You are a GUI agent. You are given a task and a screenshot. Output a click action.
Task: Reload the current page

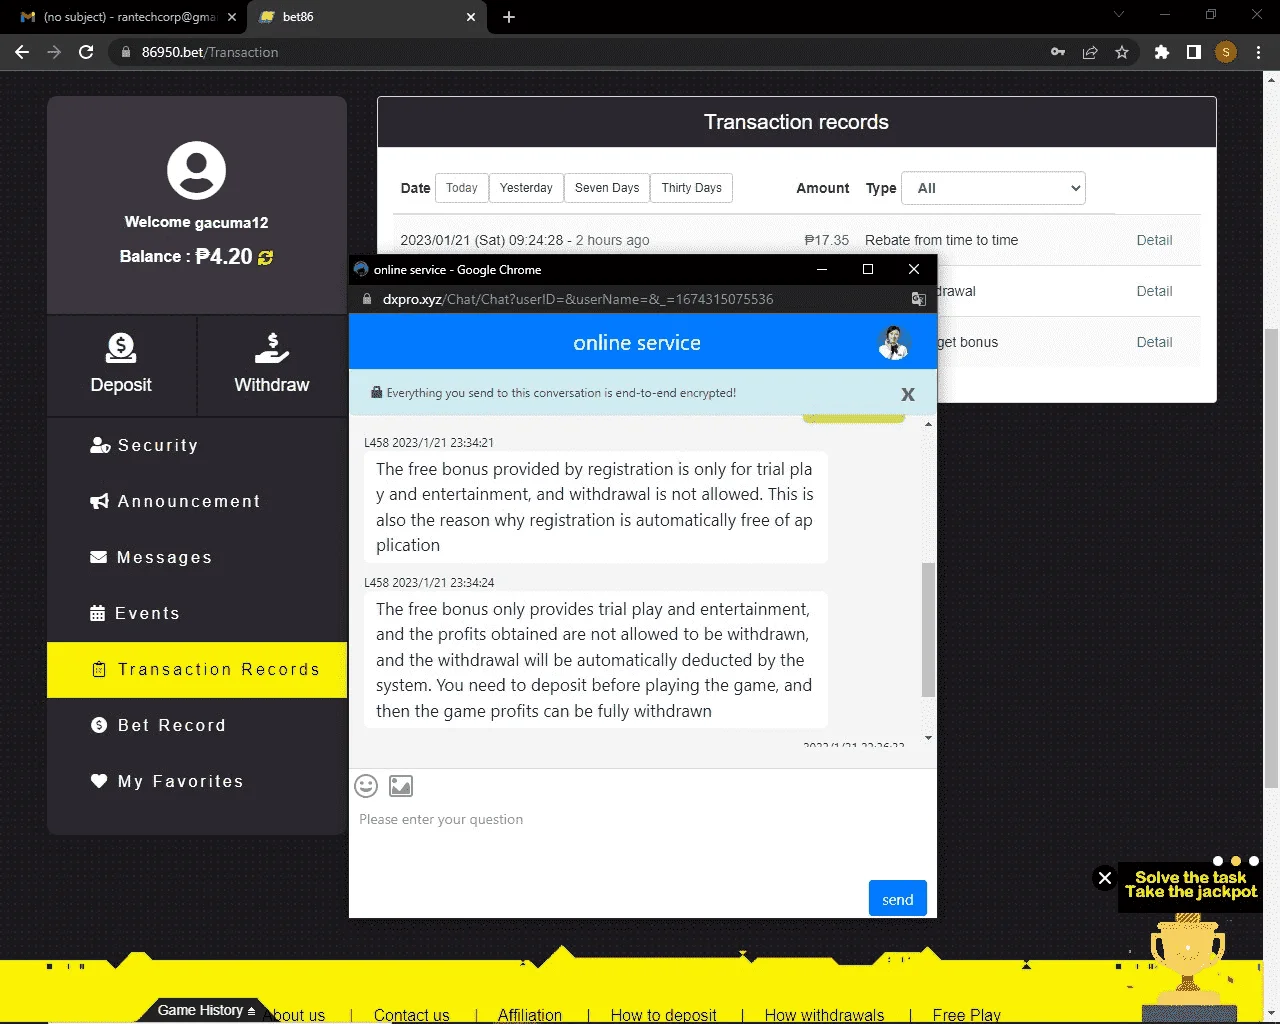[86, 52]
